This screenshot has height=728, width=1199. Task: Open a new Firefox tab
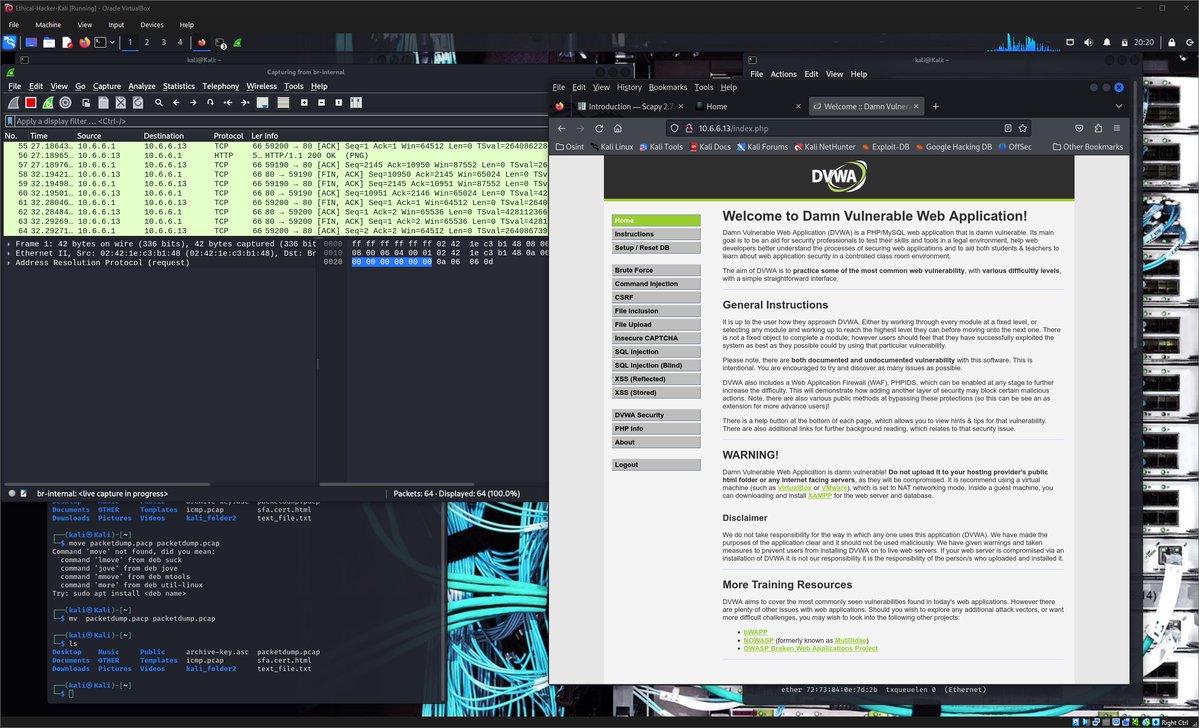point(935,106)
